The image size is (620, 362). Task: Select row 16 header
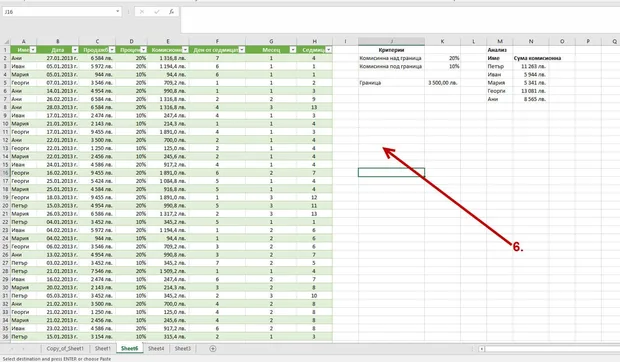(6, 173)
